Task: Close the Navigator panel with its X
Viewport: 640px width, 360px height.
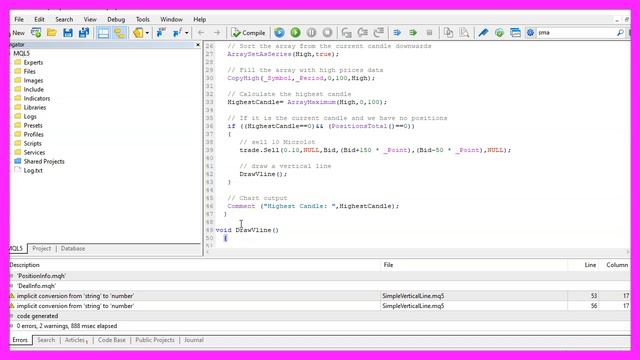Action: (x=198, y=44)
